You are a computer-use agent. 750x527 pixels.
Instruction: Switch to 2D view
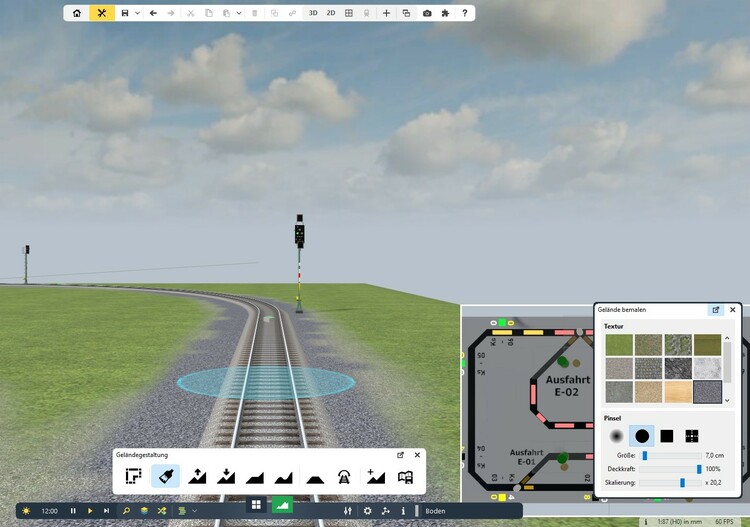[331, 13]
